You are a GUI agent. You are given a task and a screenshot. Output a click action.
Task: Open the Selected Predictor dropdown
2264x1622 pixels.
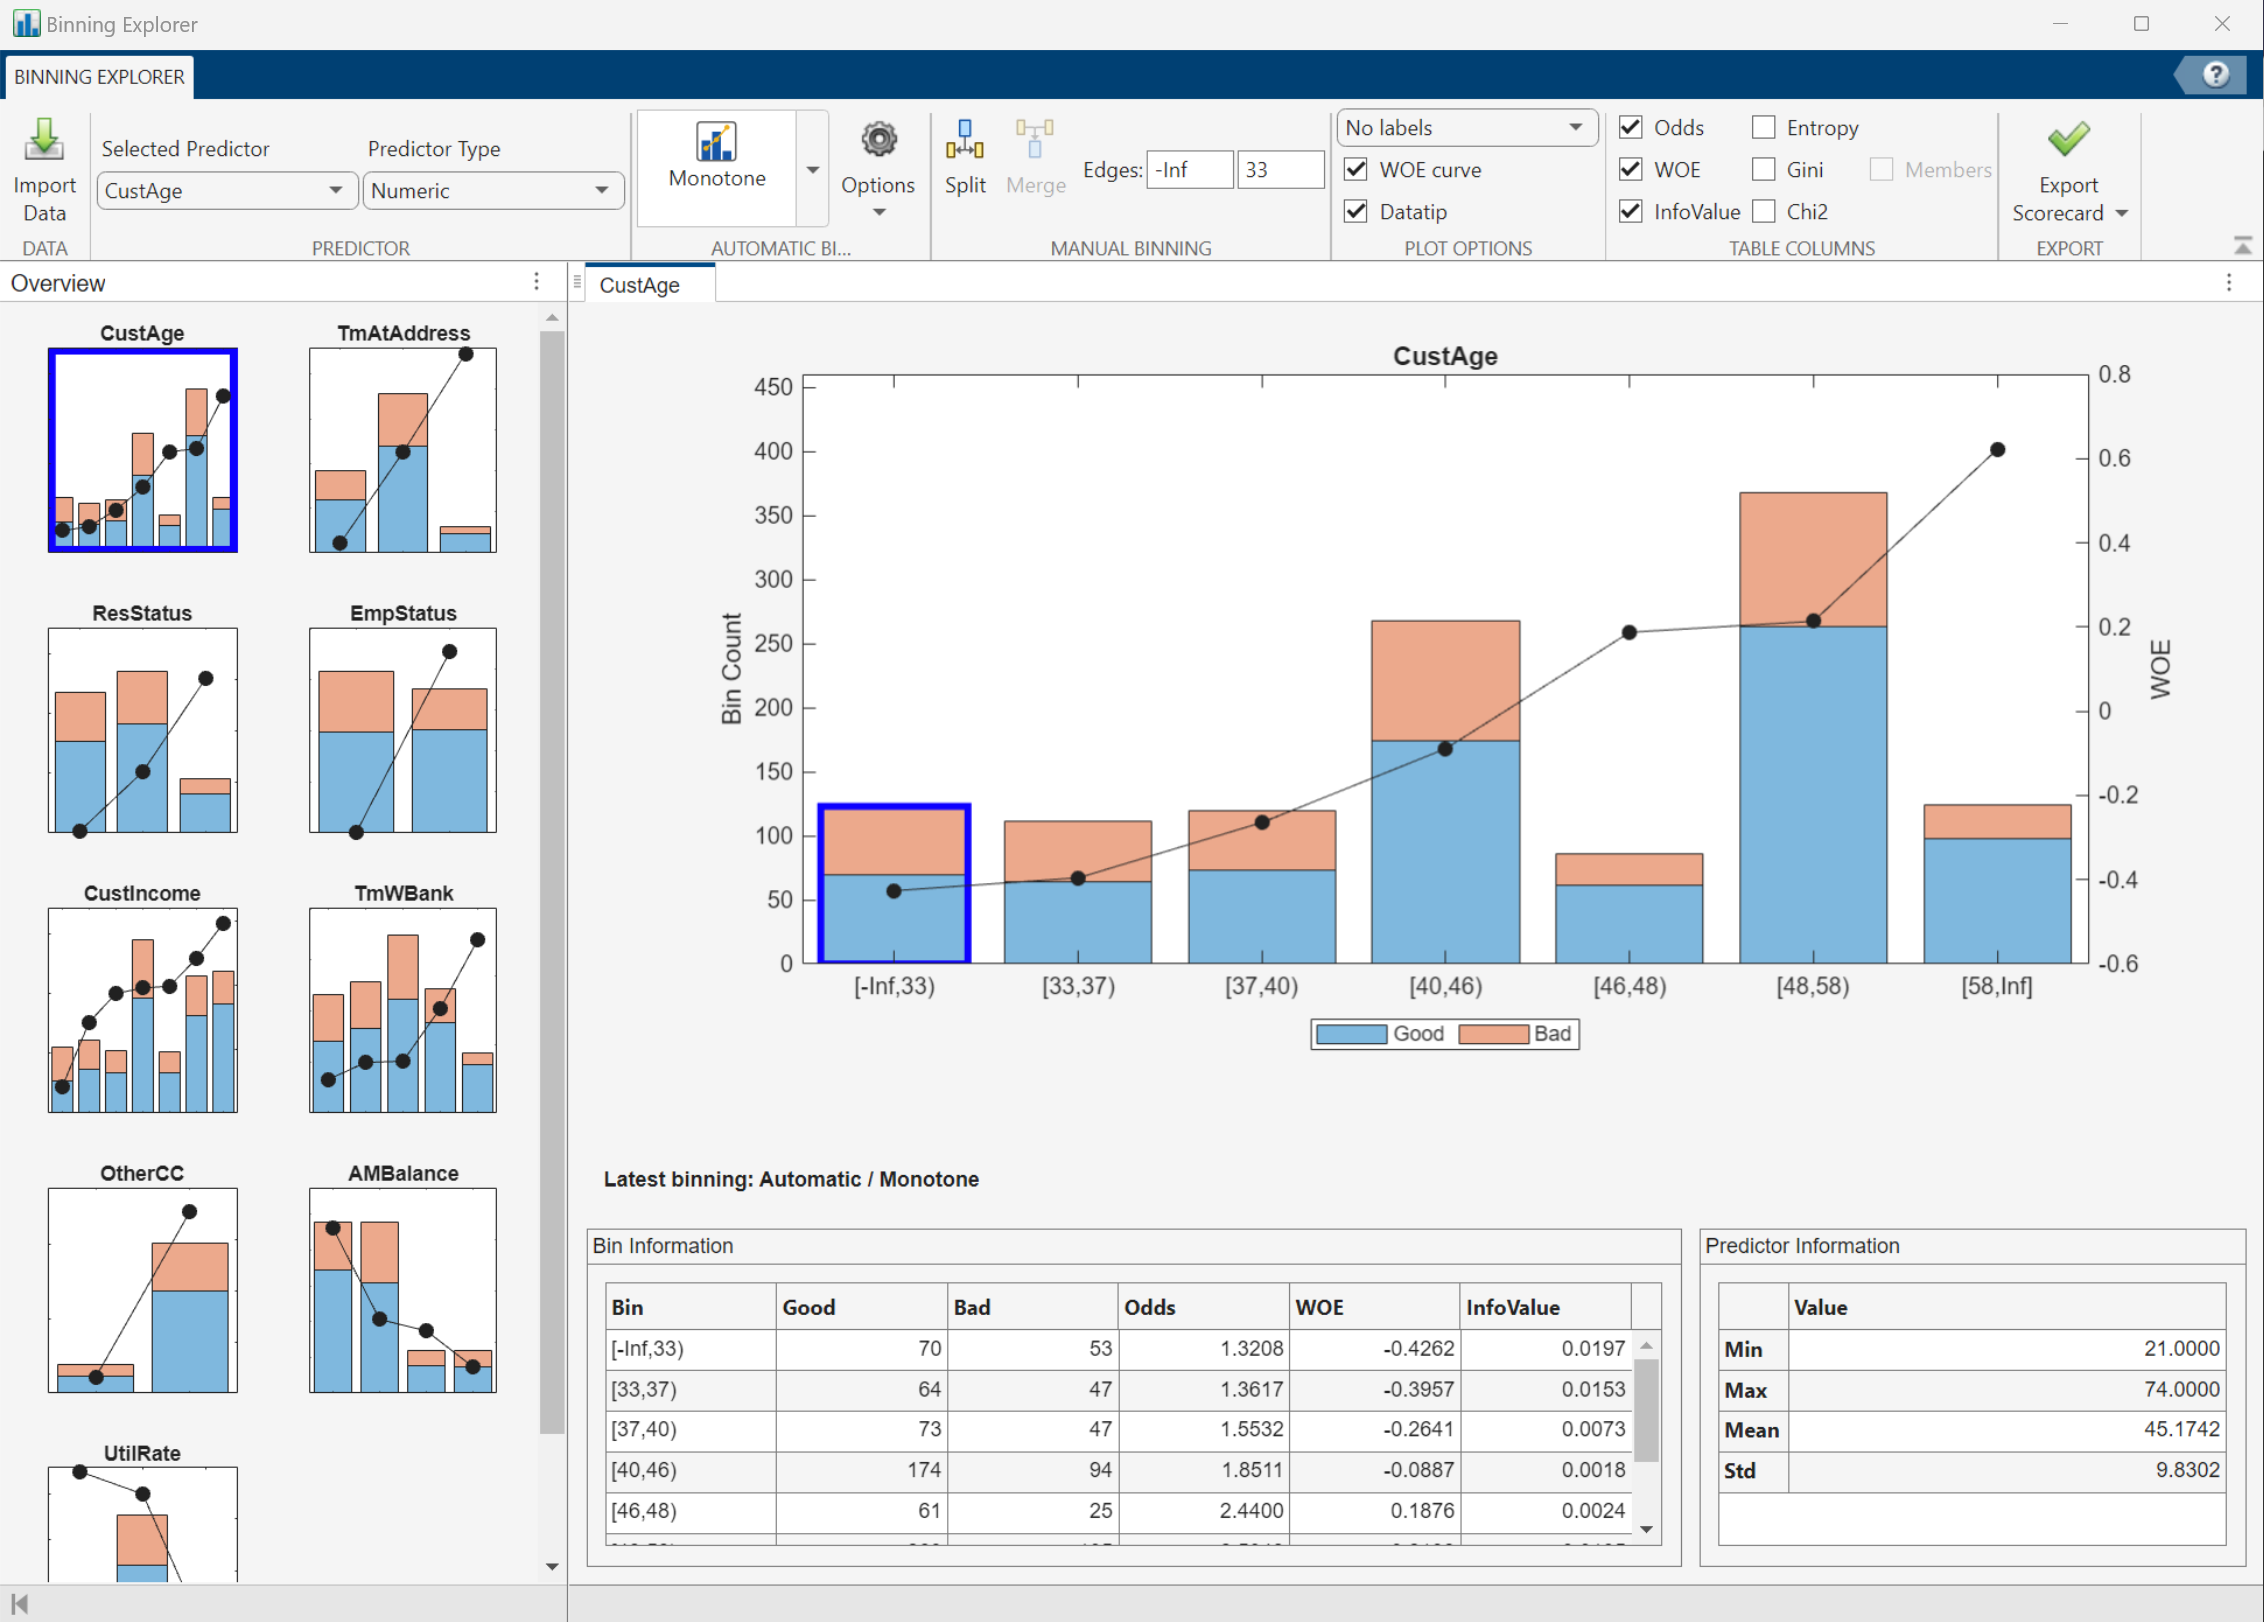227,190
